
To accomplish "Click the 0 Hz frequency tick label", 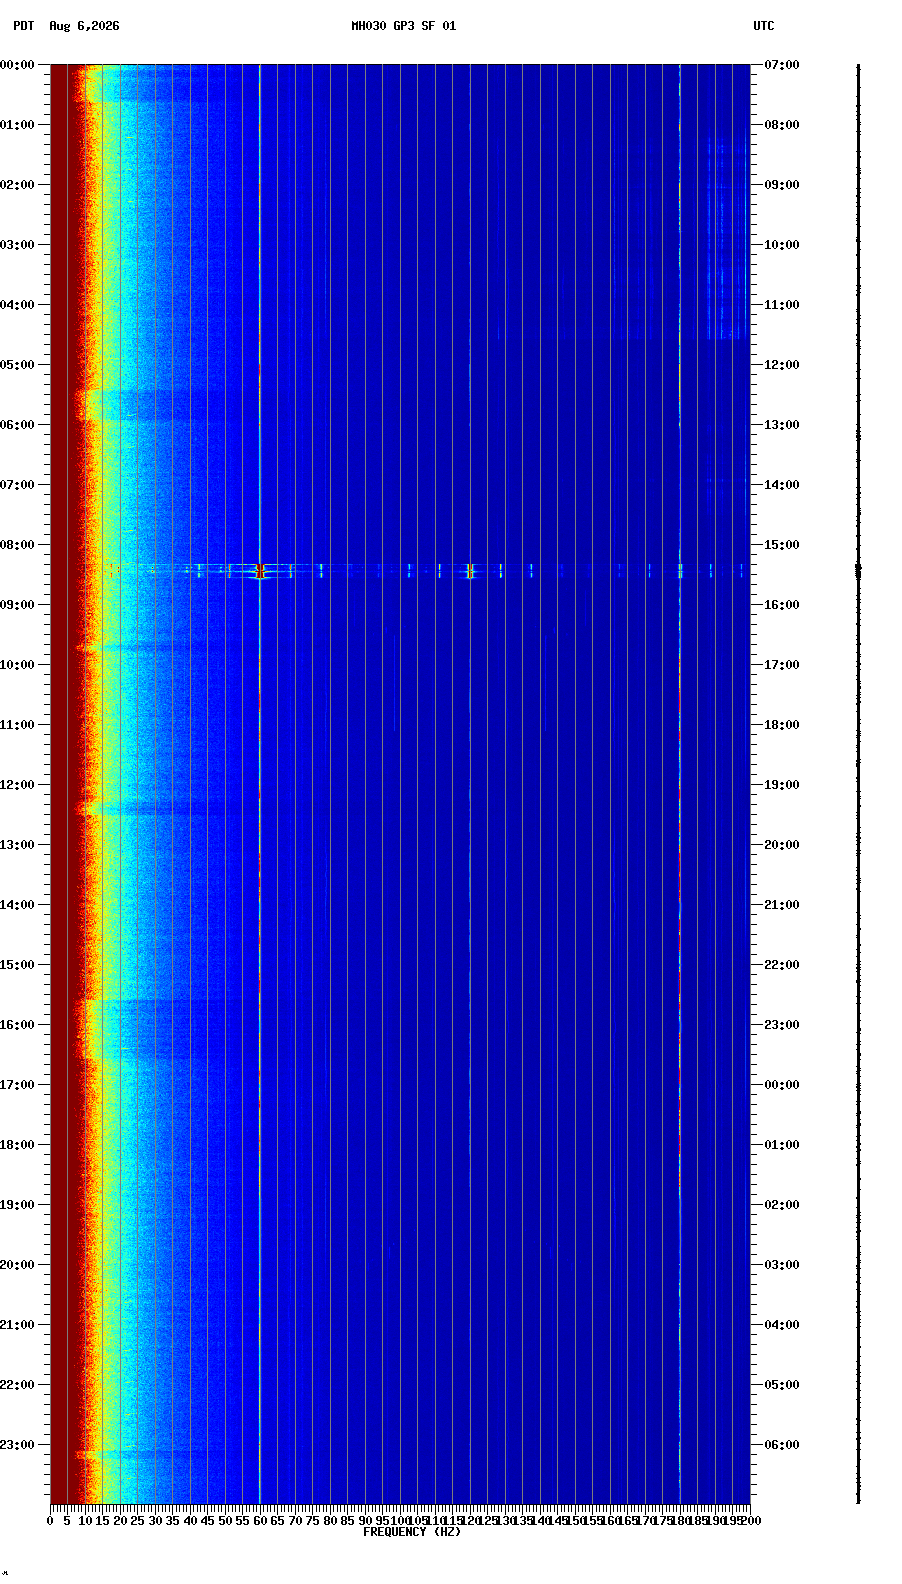I will [x=50, y=1521].
